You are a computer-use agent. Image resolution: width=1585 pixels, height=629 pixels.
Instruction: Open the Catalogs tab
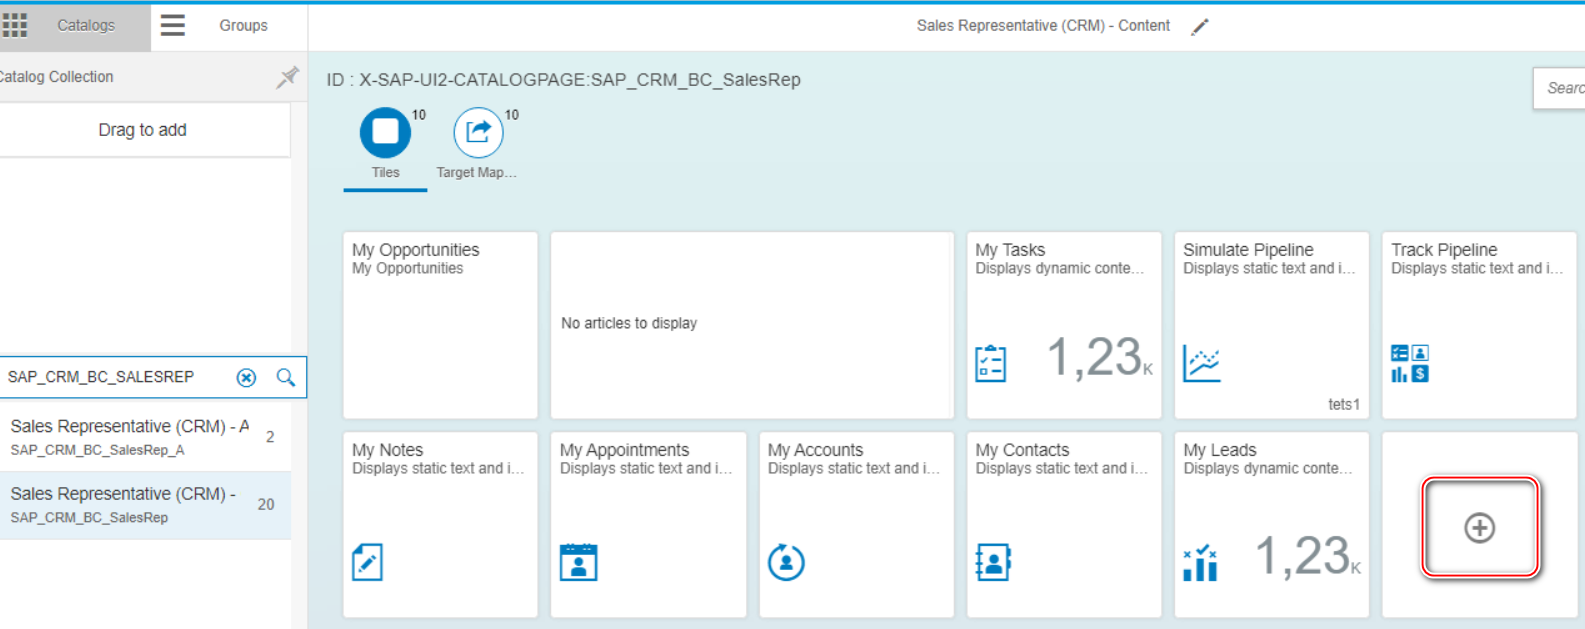point(86,26)
